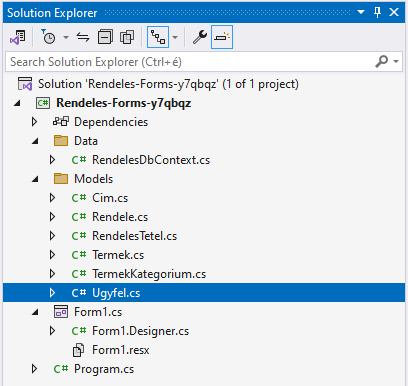Select RendelesTetel.cs file
This screenshot has height=386, width=408.
(135, 236)
